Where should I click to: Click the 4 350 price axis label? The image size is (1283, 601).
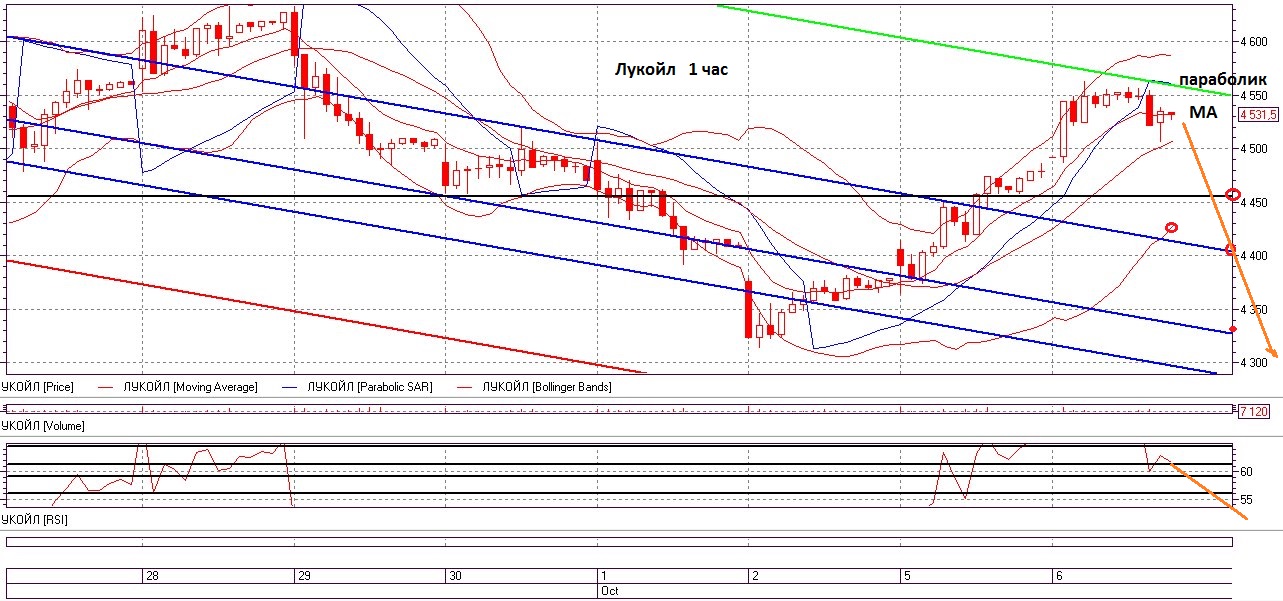coord(1254,310)
